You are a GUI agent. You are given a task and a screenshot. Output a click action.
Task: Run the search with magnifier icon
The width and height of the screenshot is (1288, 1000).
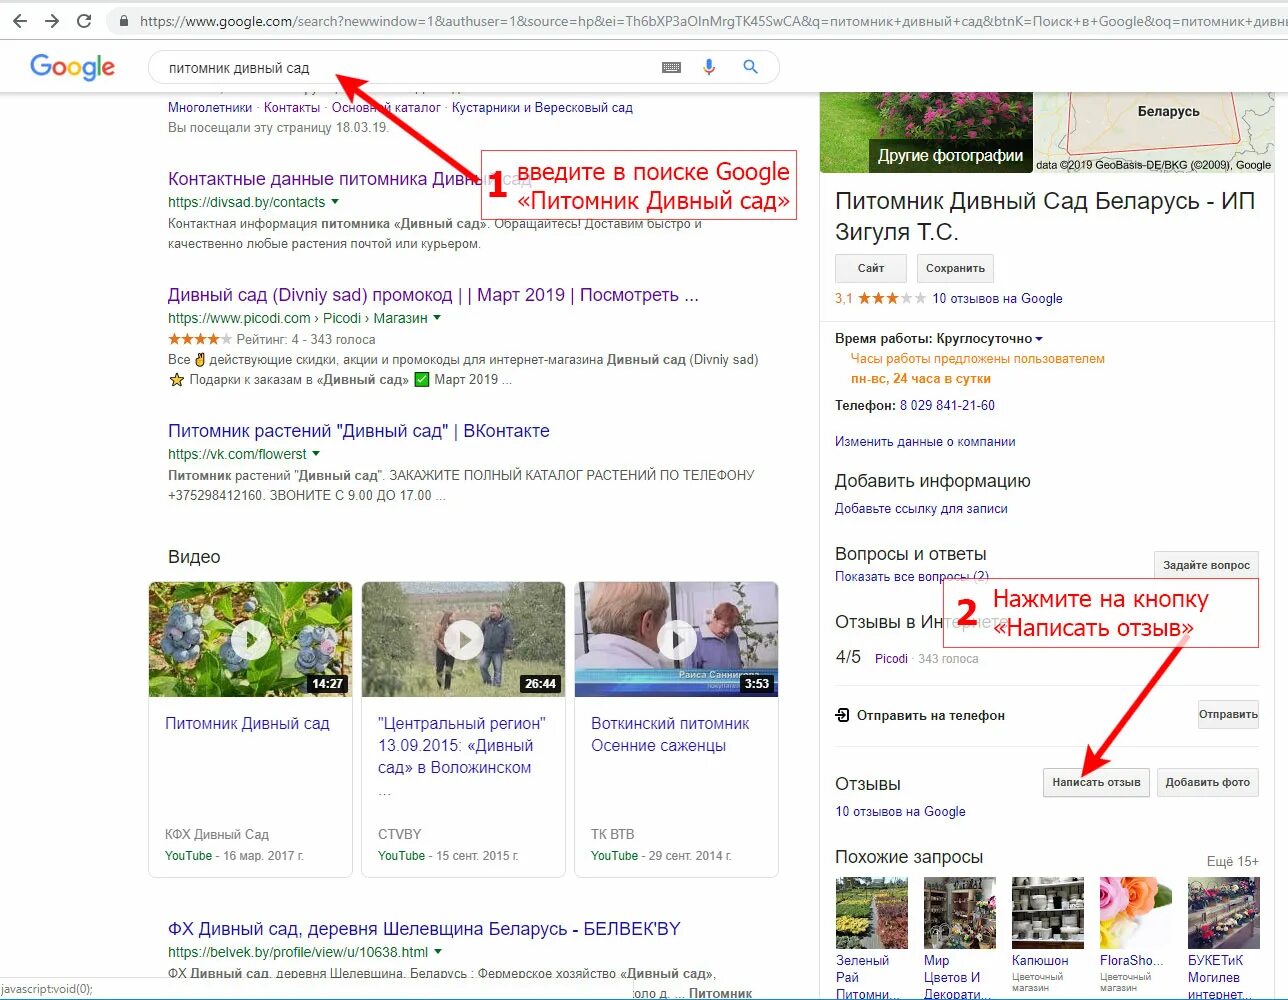750,67
